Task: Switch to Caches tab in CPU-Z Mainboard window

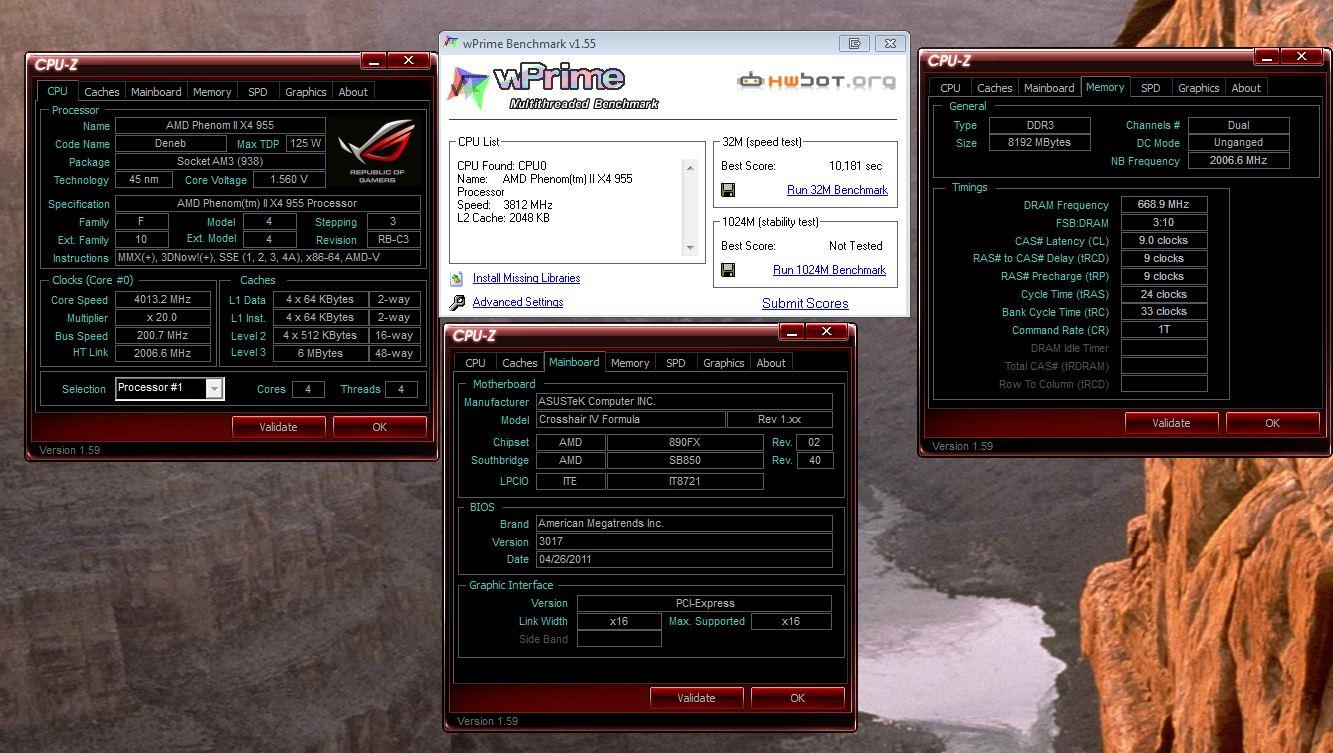Action: pyautogui.click(x=519, y=363)
